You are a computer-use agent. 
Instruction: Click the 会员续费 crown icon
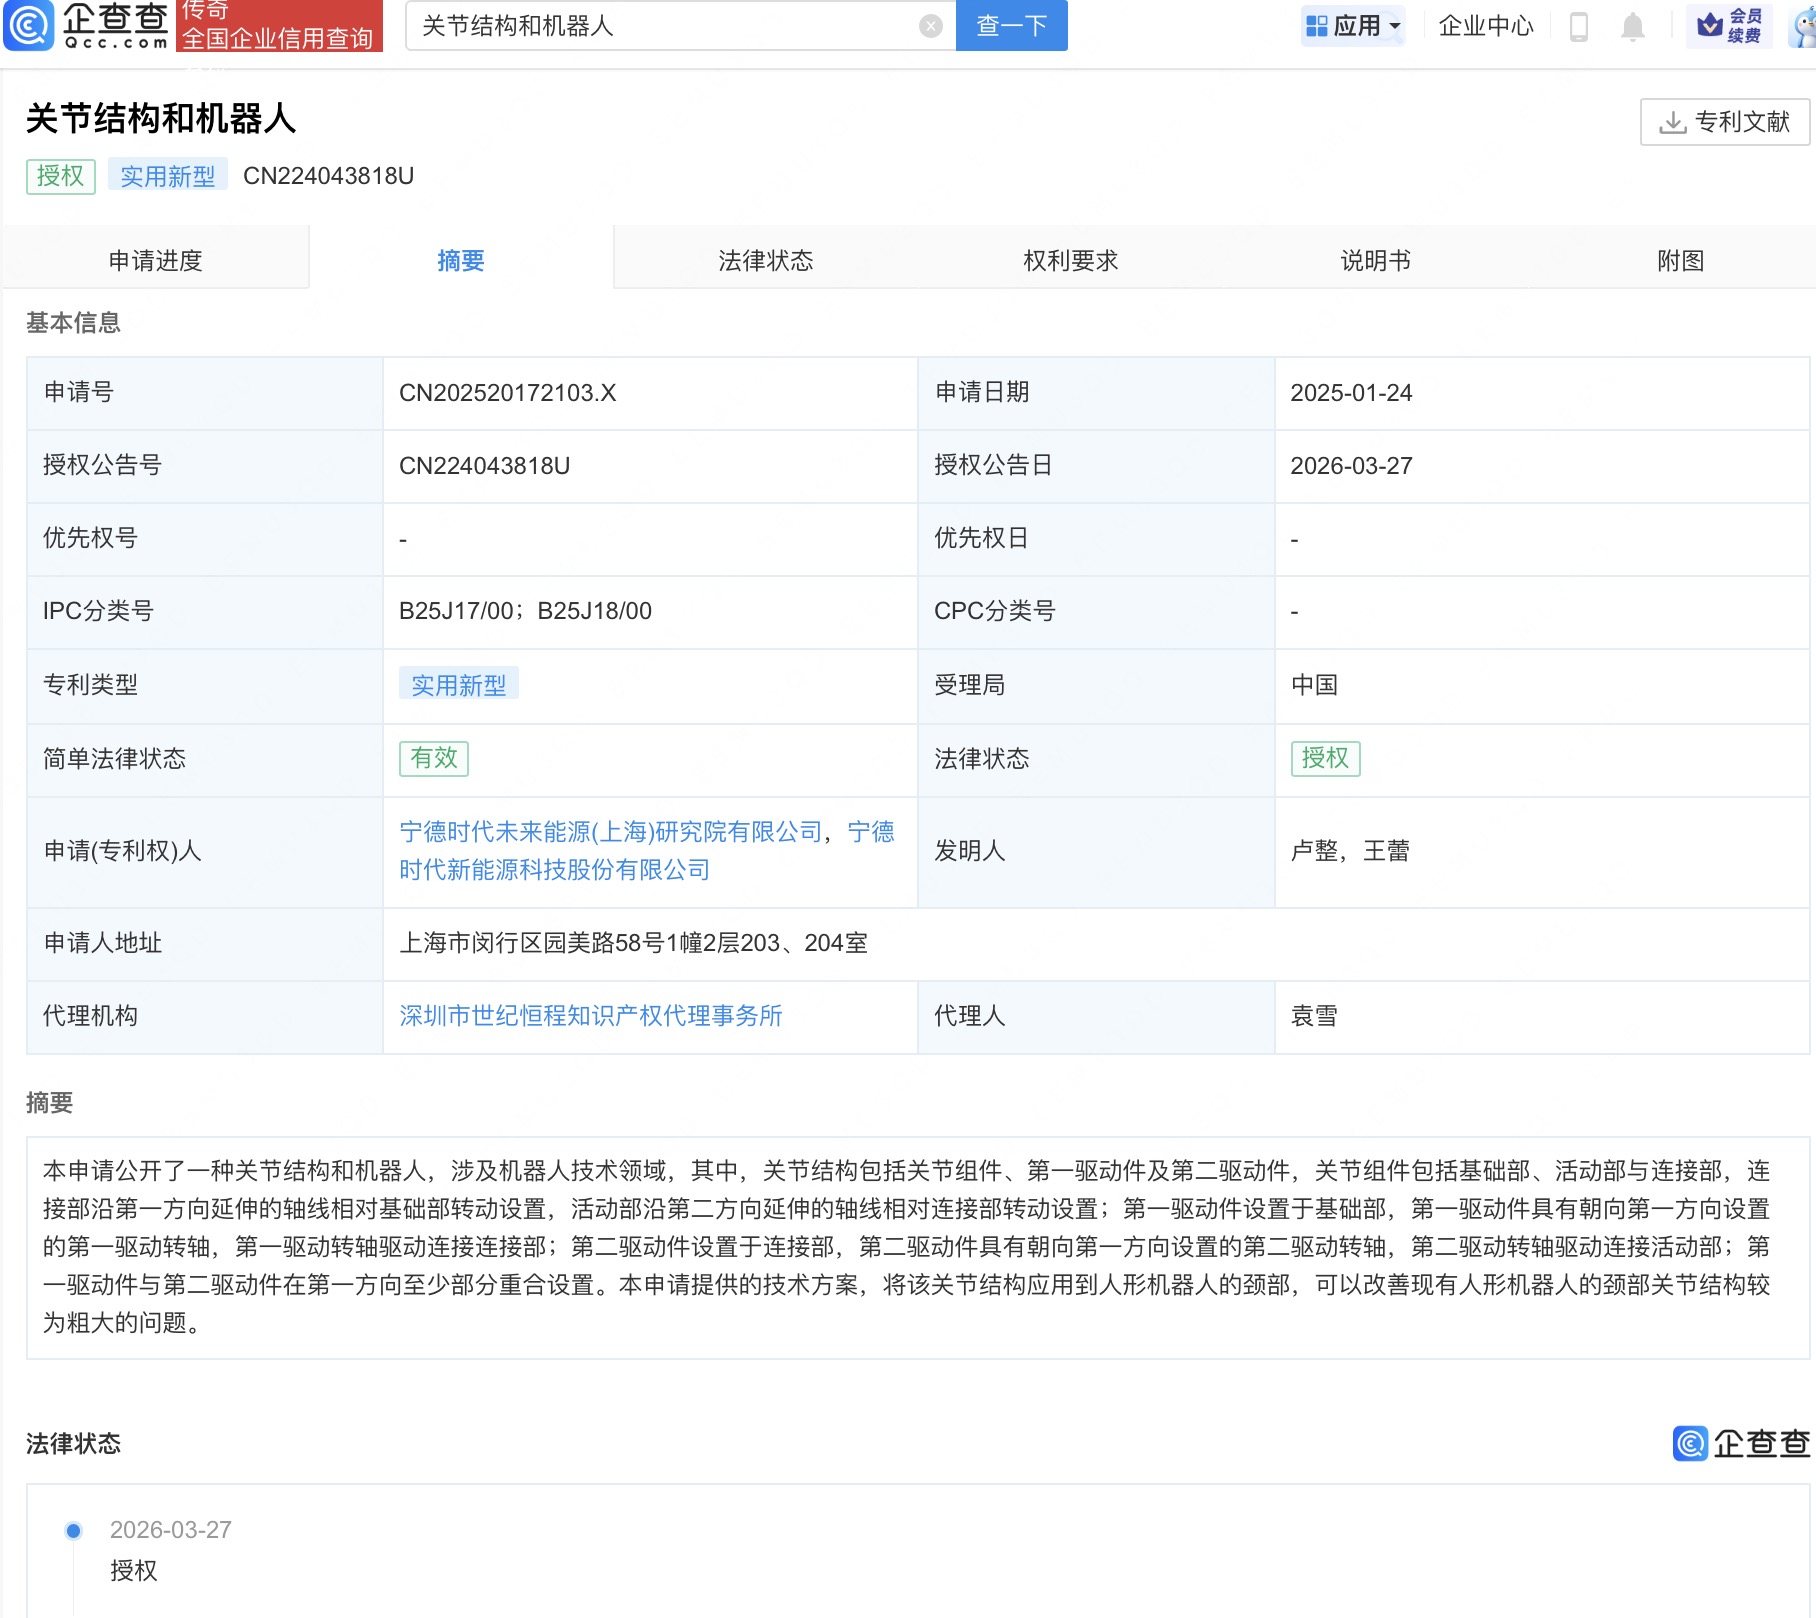pos(1729,27)
